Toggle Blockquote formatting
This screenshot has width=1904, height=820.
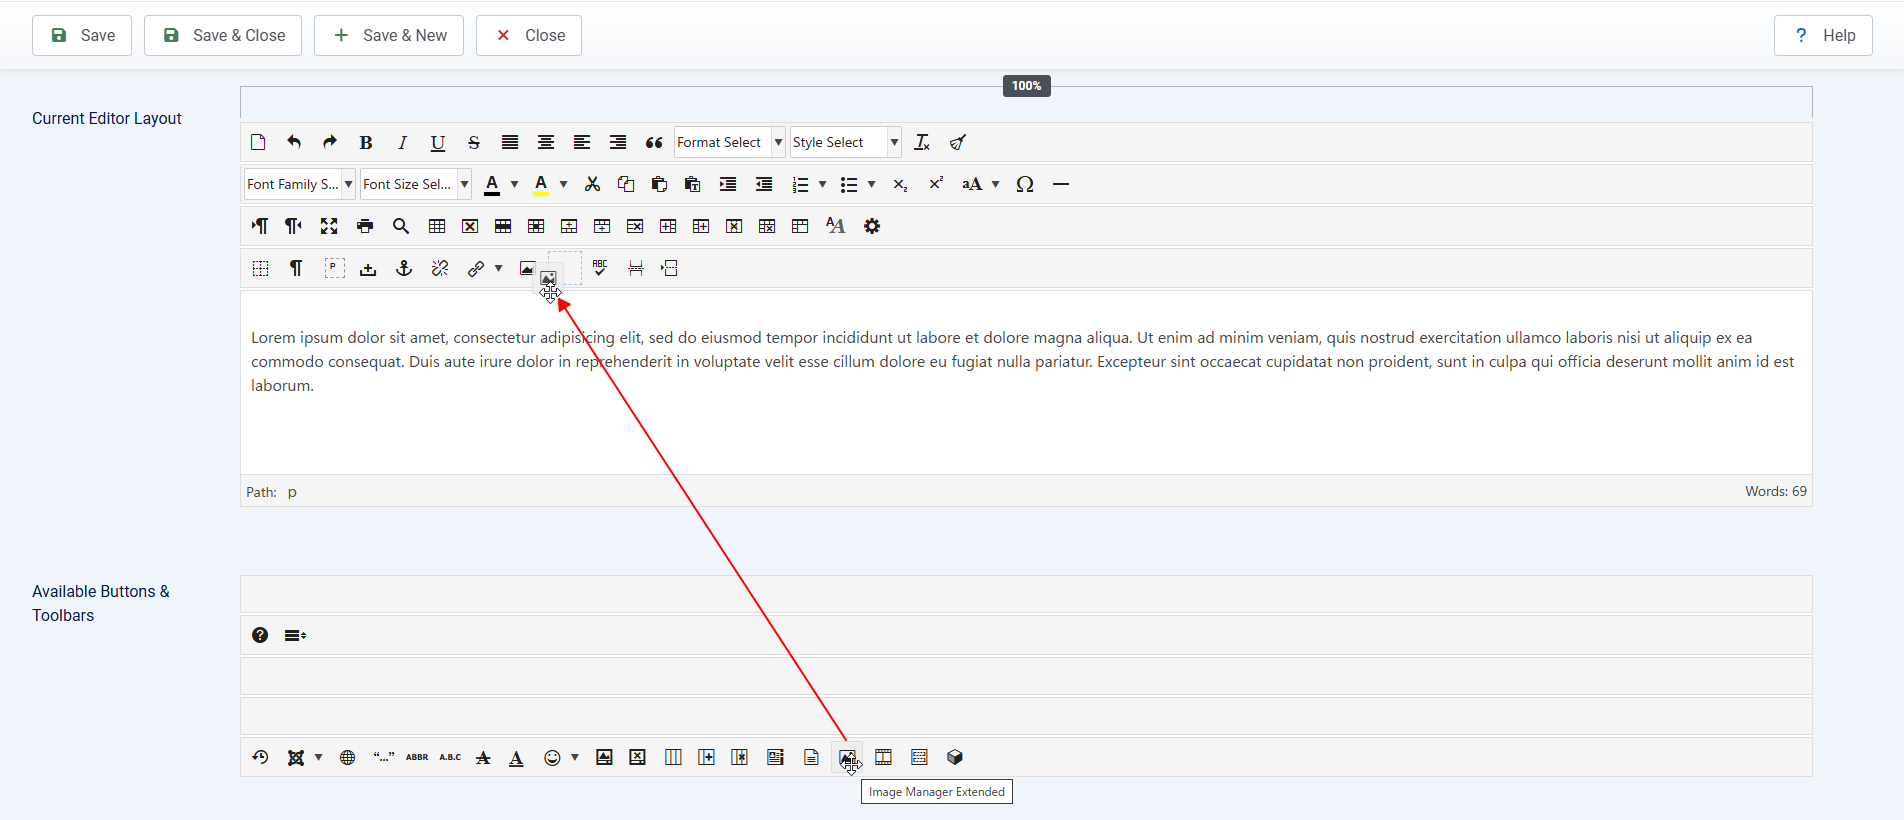coord(654,142)
